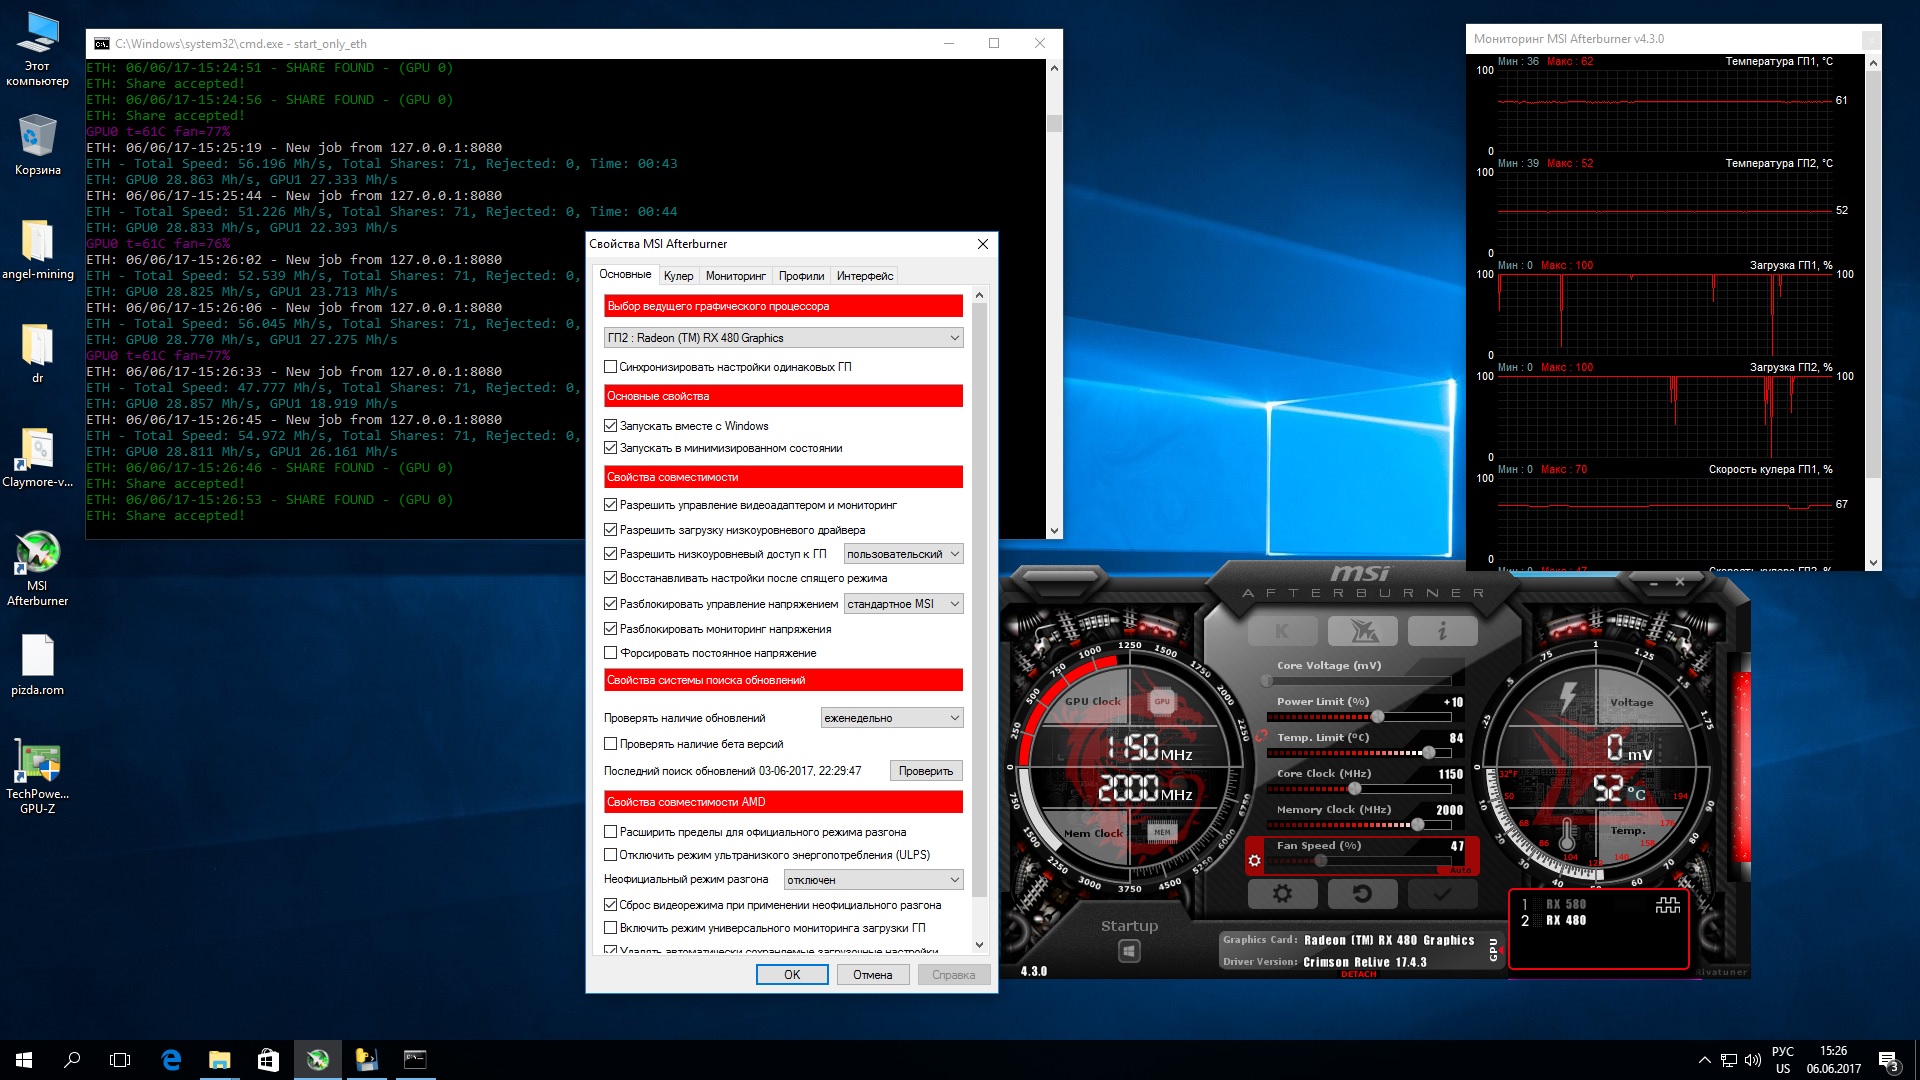Launch Microsoft Edge from taskbar
This screenshot has height=1080, width=1920.
(x=171, y=1059)
